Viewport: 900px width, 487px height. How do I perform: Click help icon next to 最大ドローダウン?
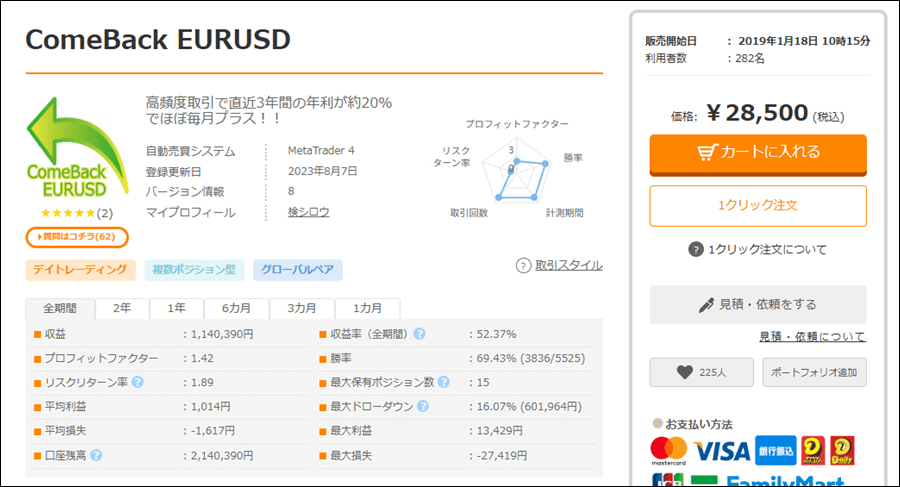coord(423,406)
